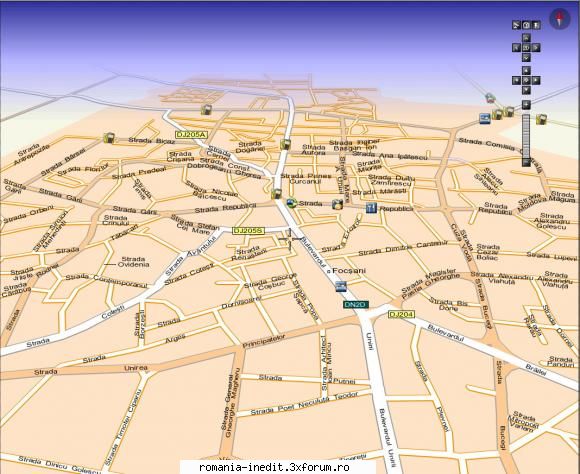Click the green globe POI icon
Screen dimensions: 580x474
pos(291,203)
